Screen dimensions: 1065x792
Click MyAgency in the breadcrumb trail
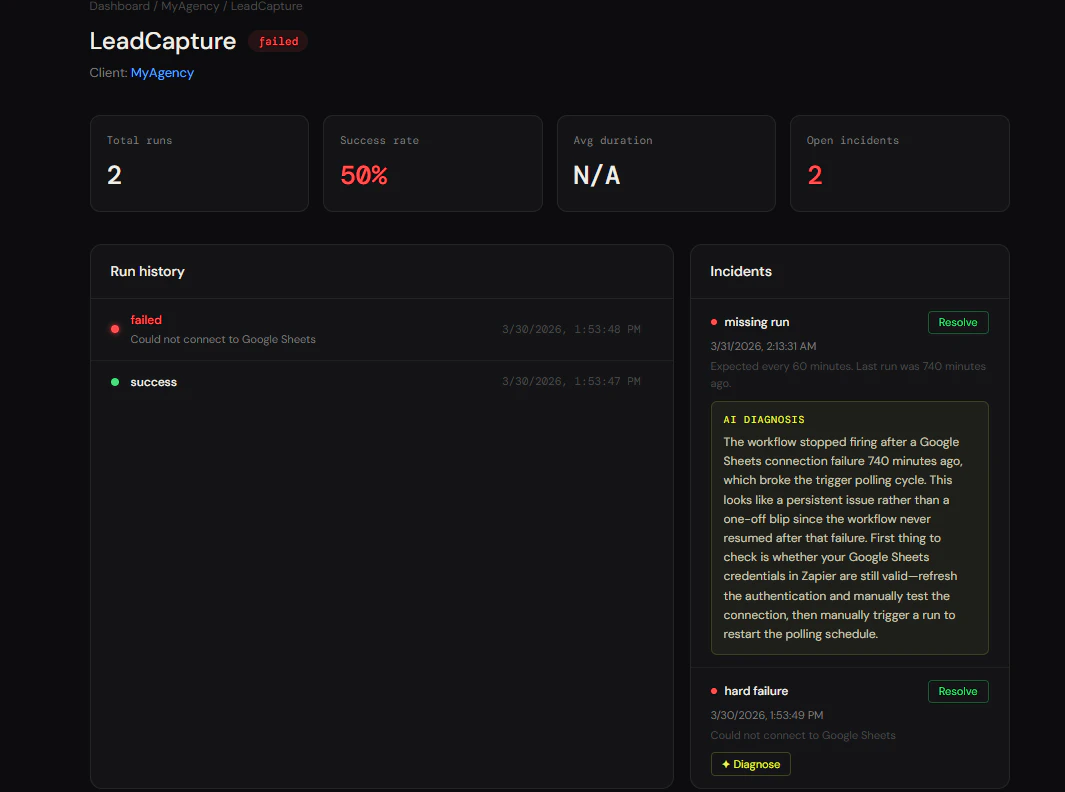tap(190, 6)
